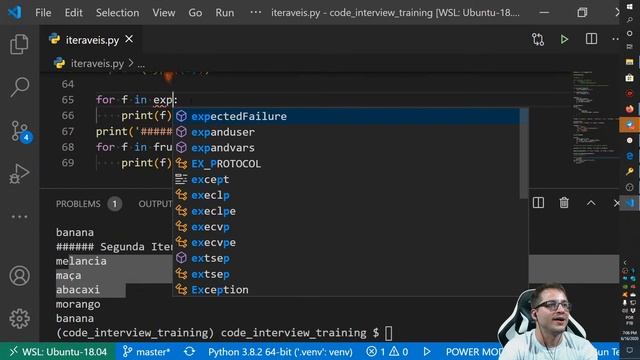
Task: Open the Edit menu
Action: [73, 13]
